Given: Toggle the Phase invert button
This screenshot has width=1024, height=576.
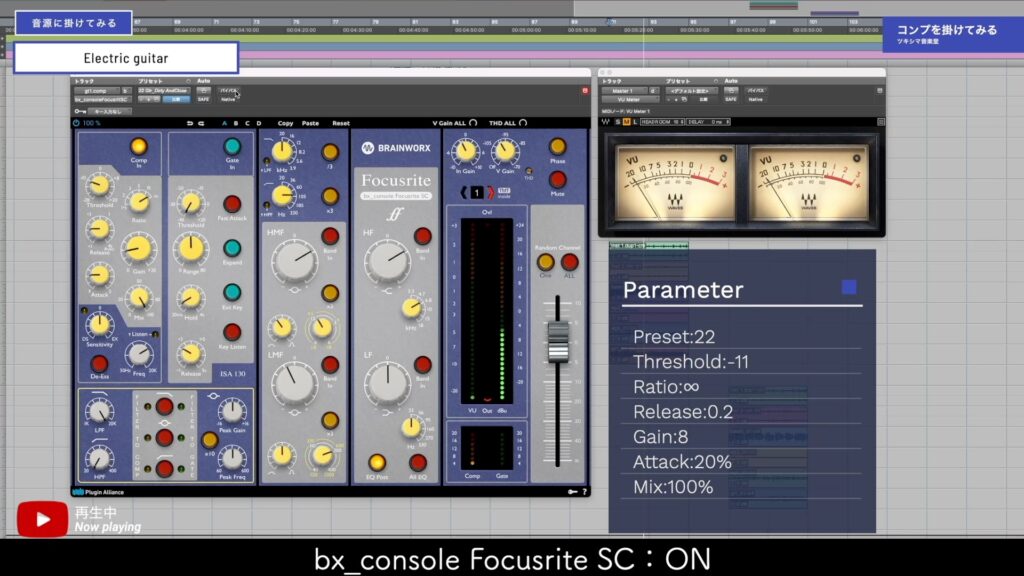Looking at the screenshot, I should 557,146.
